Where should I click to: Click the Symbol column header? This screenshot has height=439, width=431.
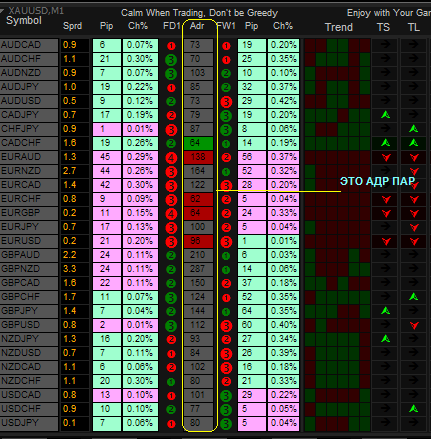[x=24, y=21]
